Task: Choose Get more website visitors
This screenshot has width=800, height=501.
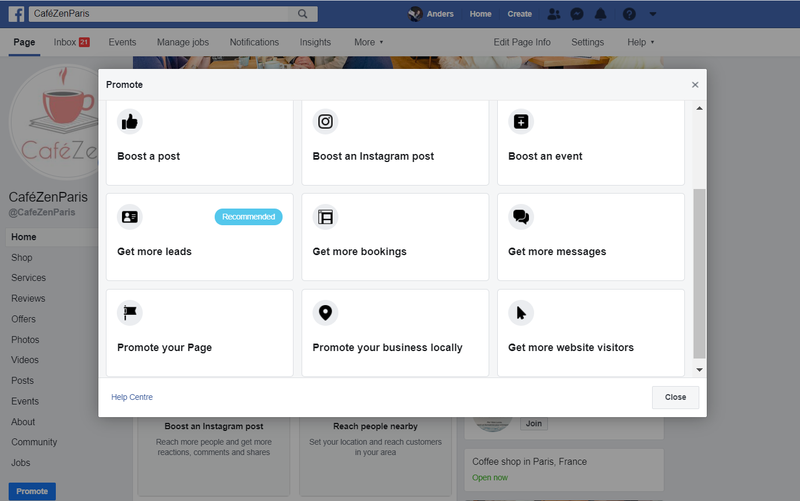Action: [x=591, y=333]
